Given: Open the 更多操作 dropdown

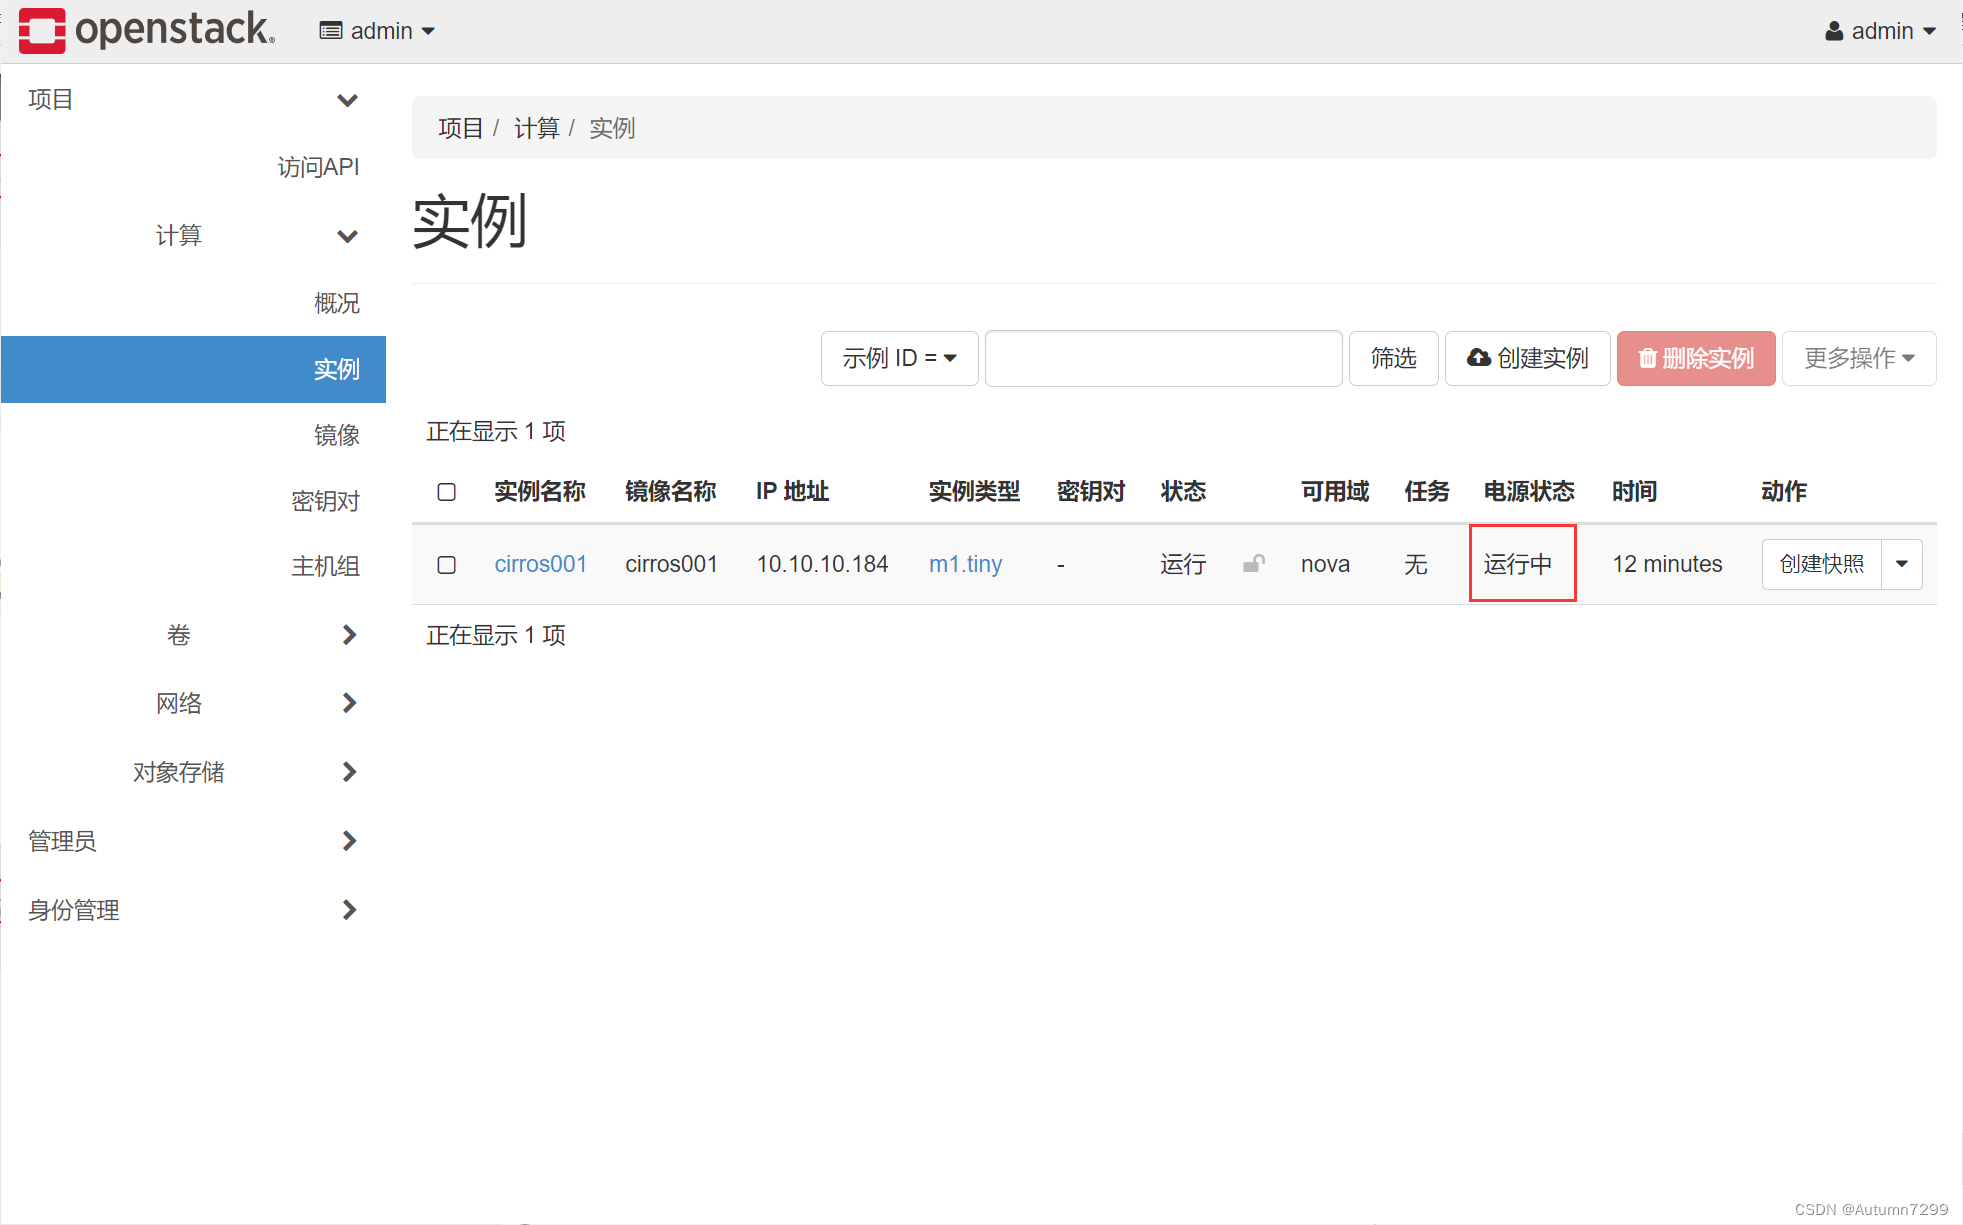Looking at the screenshot, I should coord(1859,358).
